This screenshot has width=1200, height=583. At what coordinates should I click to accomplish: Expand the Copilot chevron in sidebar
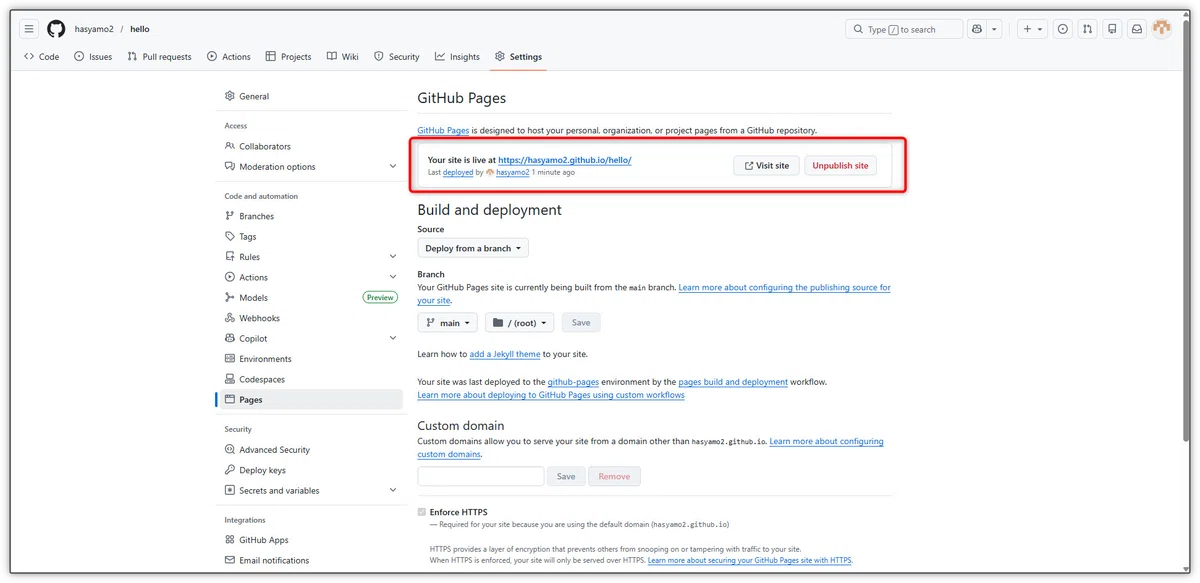pos(392,338)
